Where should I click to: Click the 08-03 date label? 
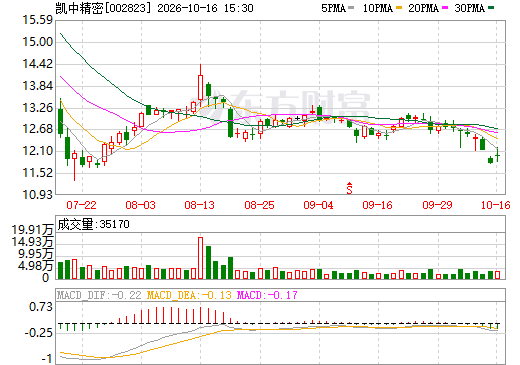[141, 205]
